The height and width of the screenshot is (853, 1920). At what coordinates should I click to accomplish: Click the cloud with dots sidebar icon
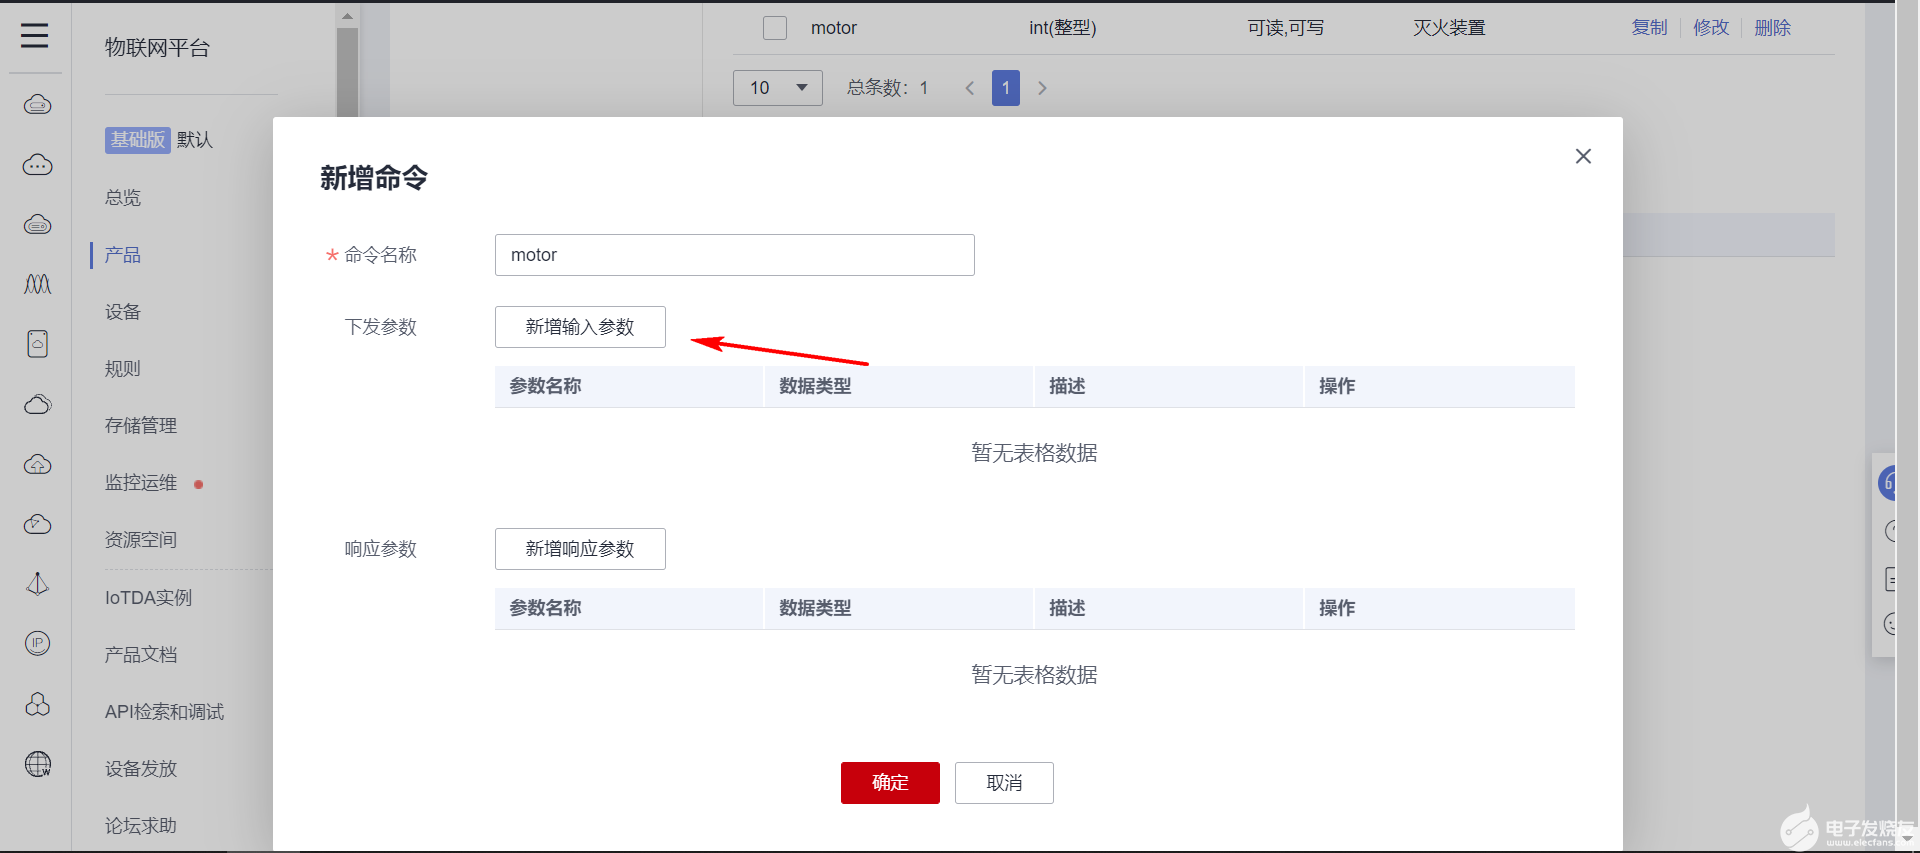coord(37,164)
